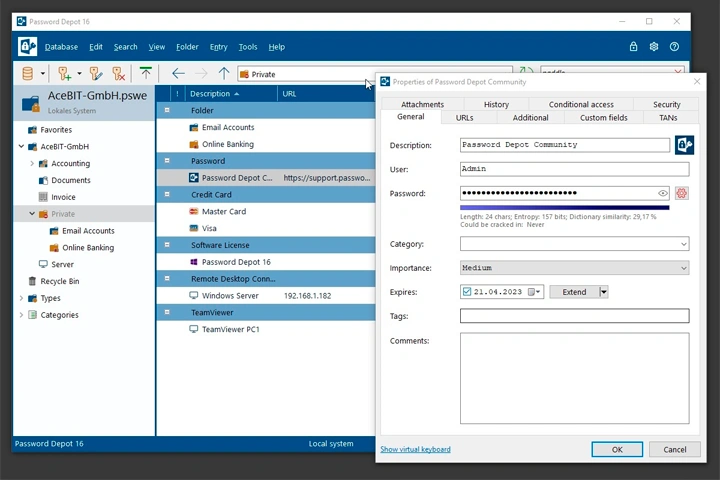This screenshot has width=720, height=480.
Task: Collapse the Software License group
Action: [167, 245]
